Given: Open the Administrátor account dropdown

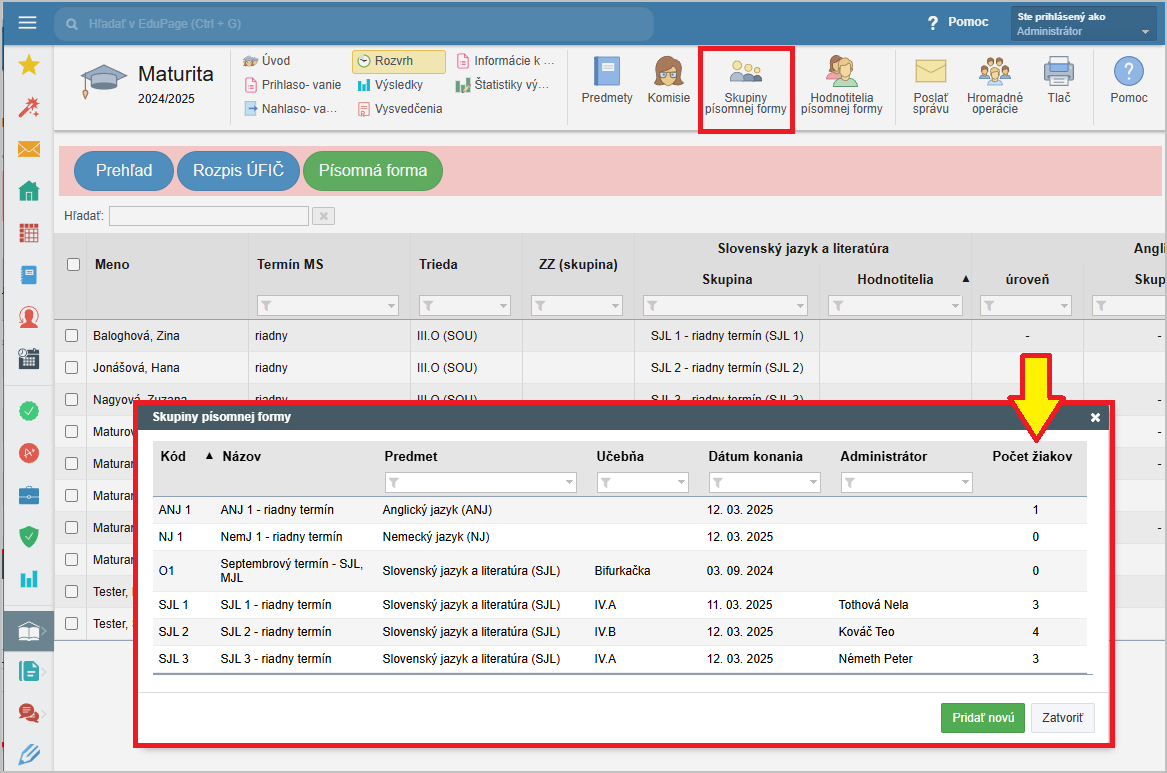Looking at the screenshot, I should [x=1083, y=24].
